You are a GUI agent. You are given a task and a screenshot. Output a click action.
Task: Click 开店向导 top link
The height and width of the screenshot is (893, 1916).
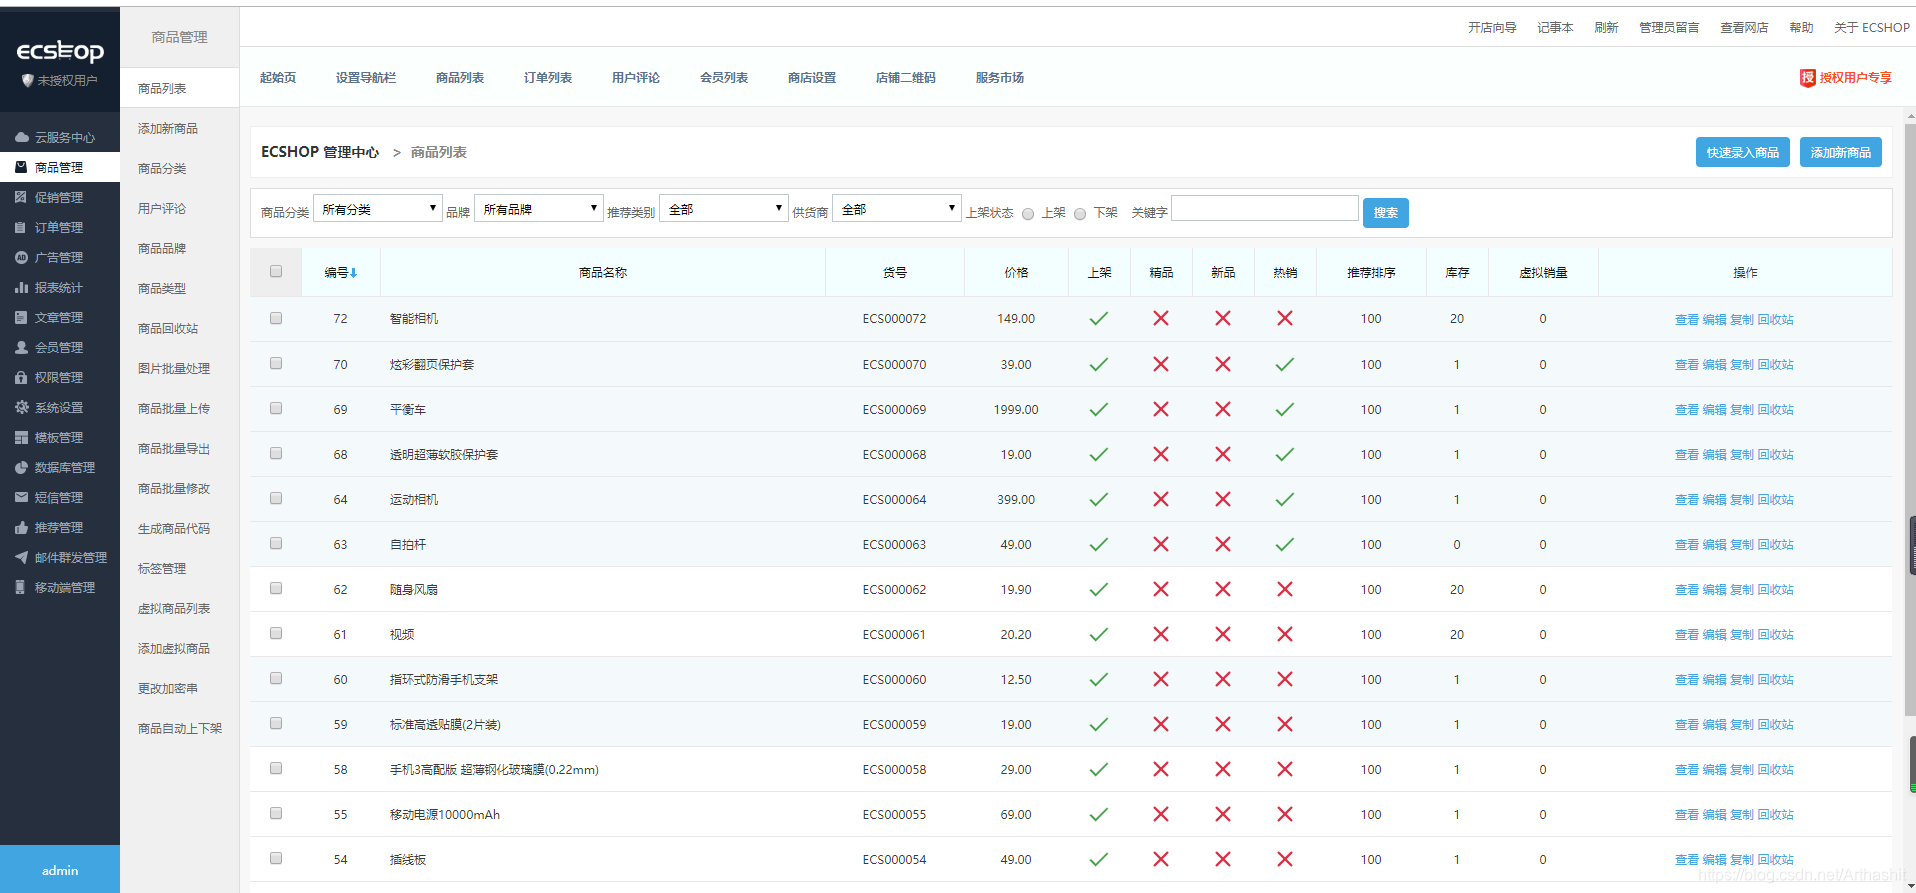click(x=1492, y=28)
